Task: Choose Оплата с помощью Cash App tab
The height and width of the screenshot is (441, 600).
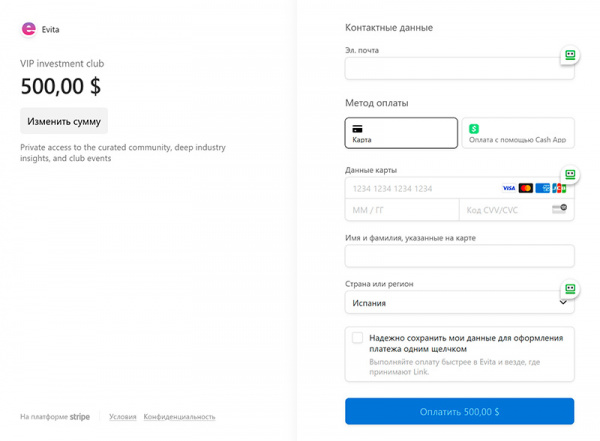Action: 518,133
